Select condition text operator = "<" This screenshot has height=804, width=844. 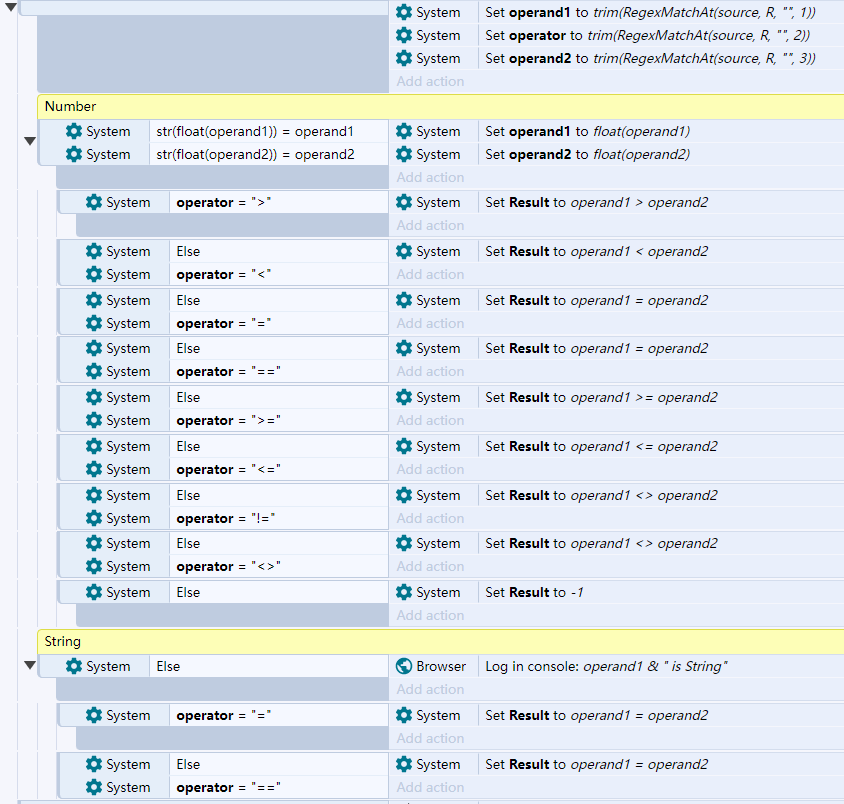[x=223, y=274]
